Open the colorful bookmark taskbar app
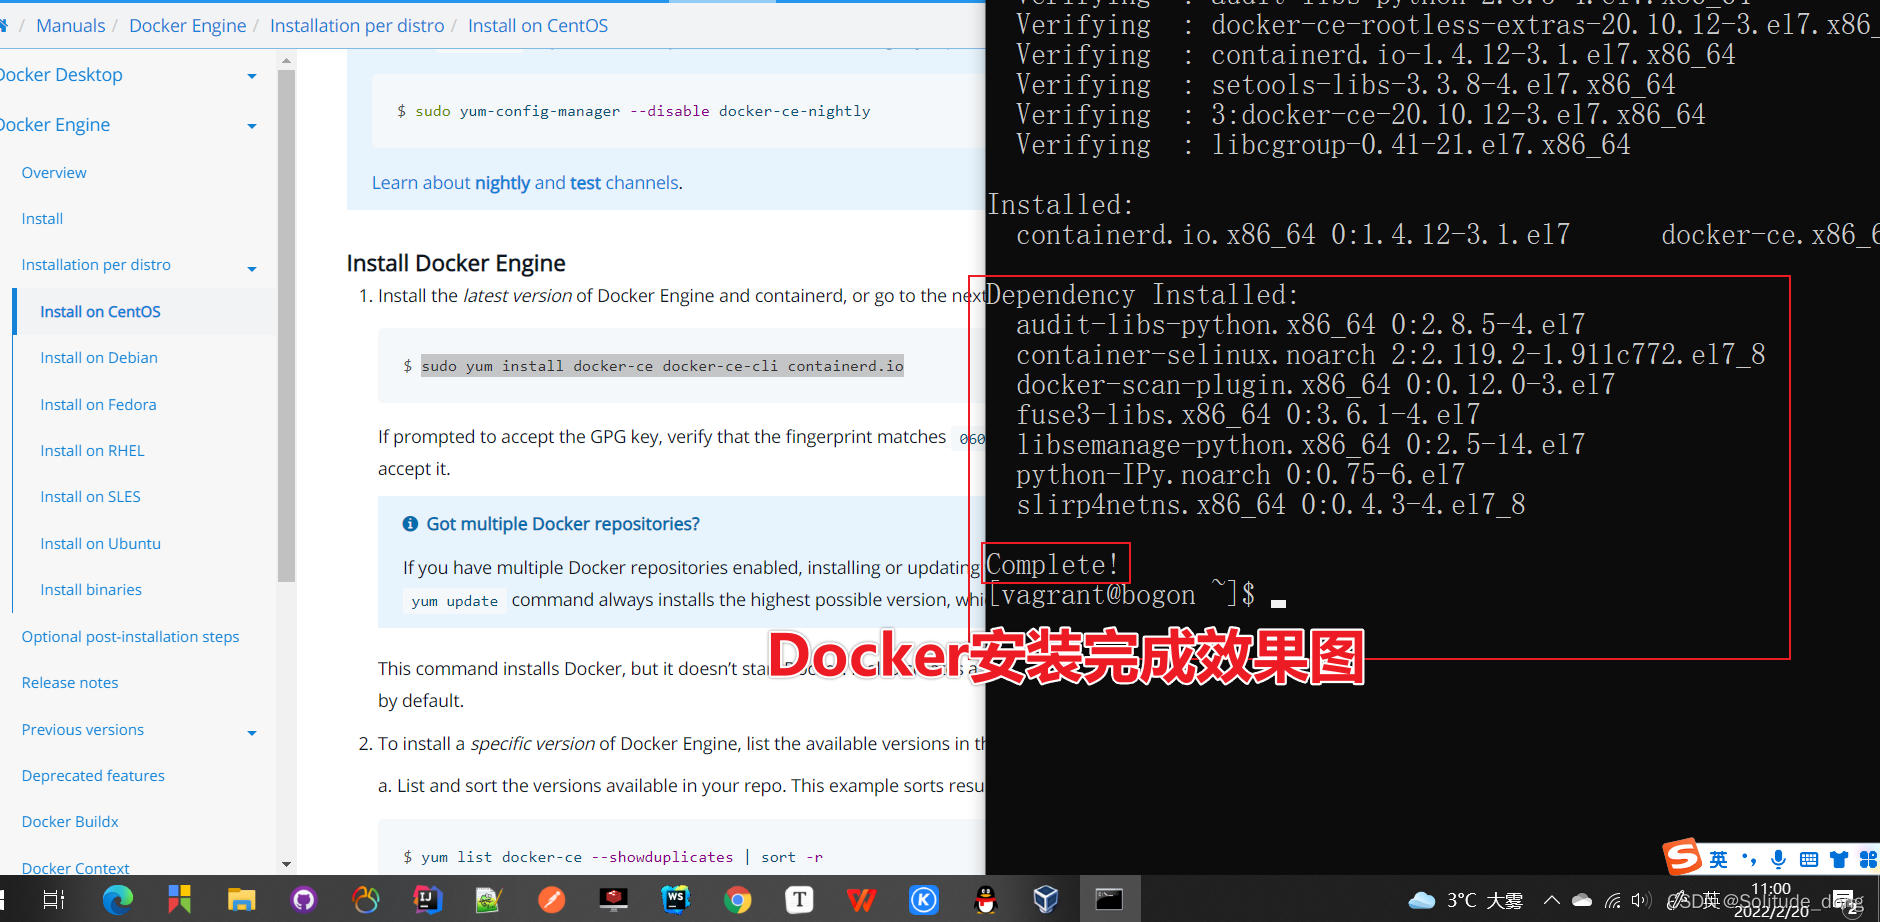This screenshot has width=1880, height=922. 179,900
